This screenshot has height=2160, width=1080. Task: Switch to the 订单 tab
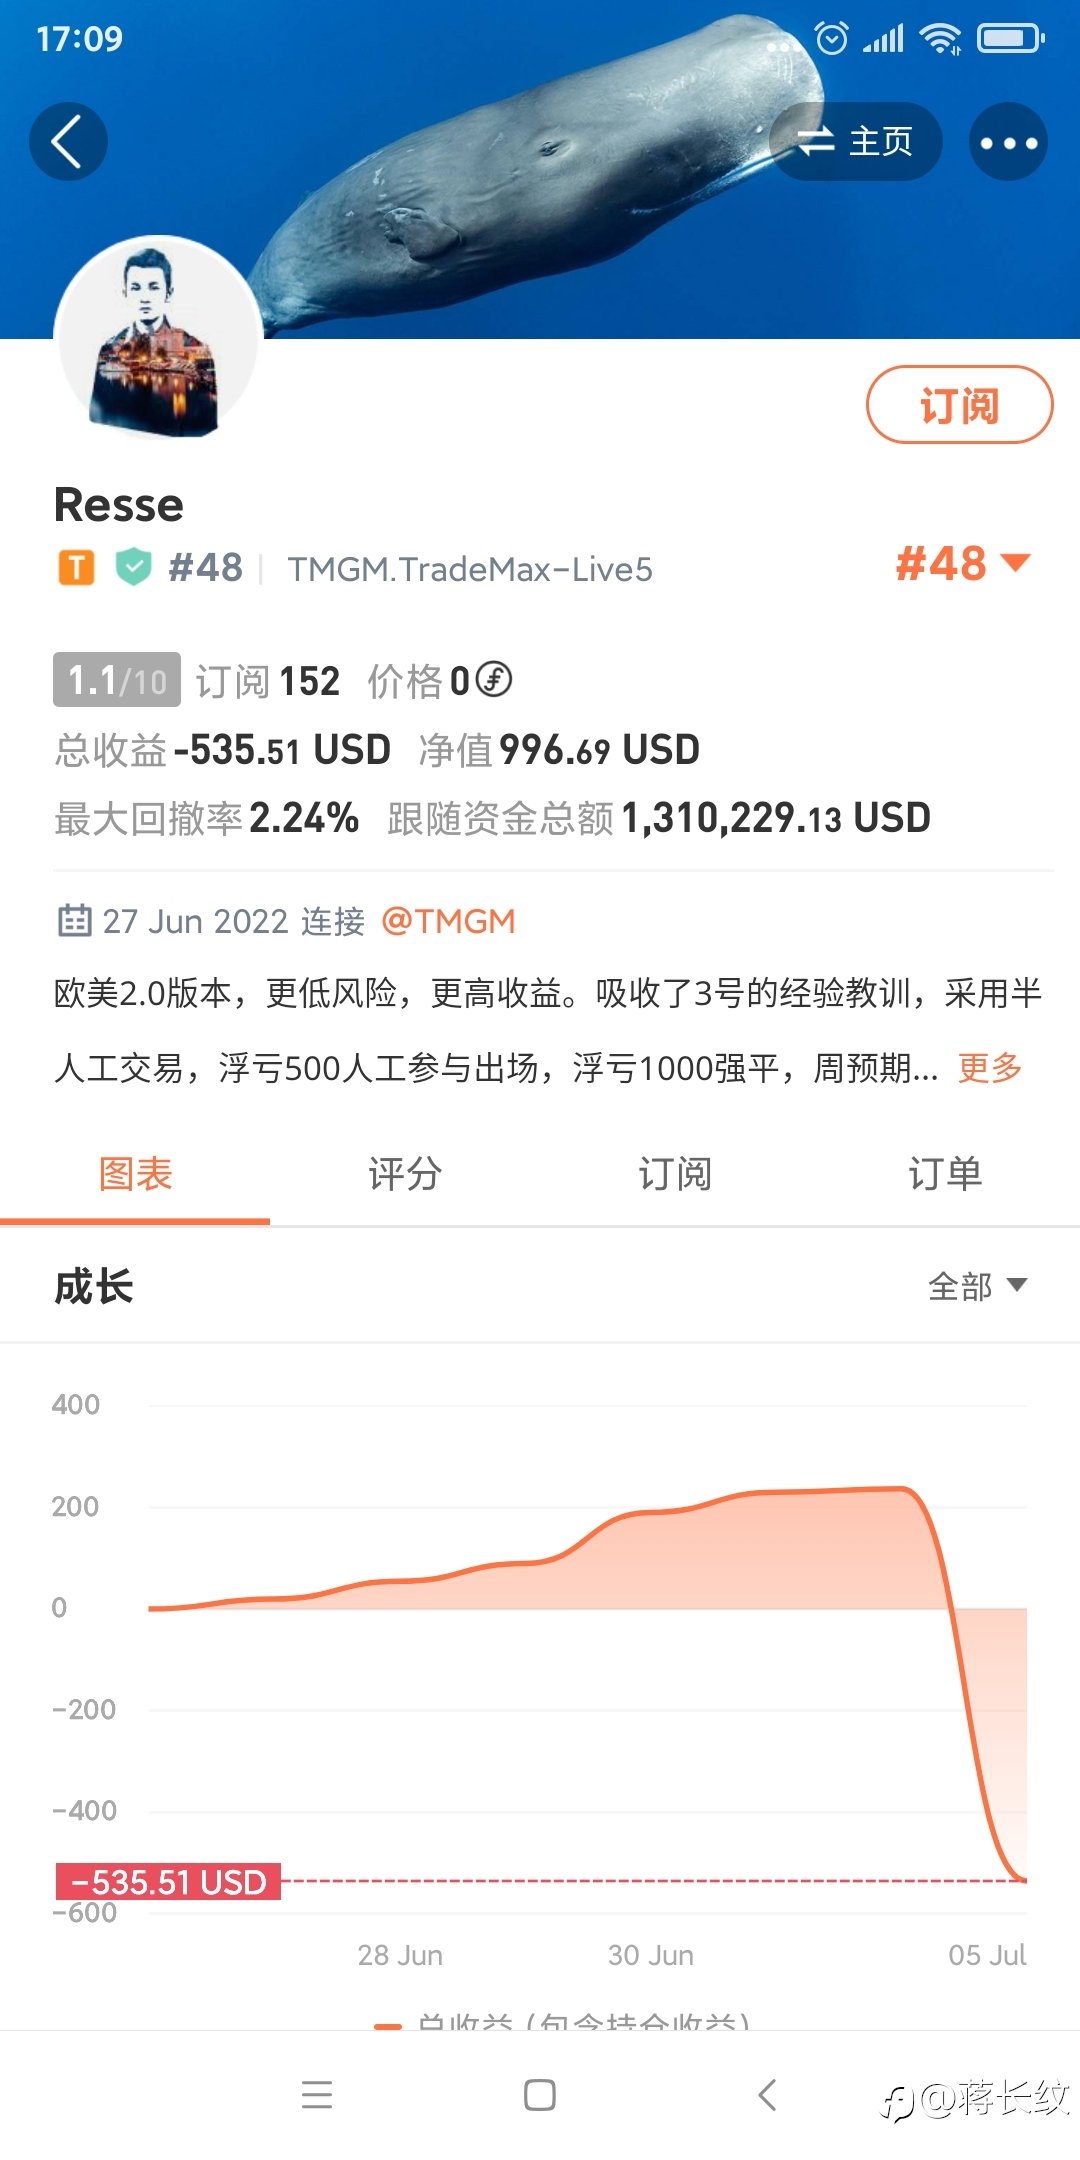tap(945, 1174)
